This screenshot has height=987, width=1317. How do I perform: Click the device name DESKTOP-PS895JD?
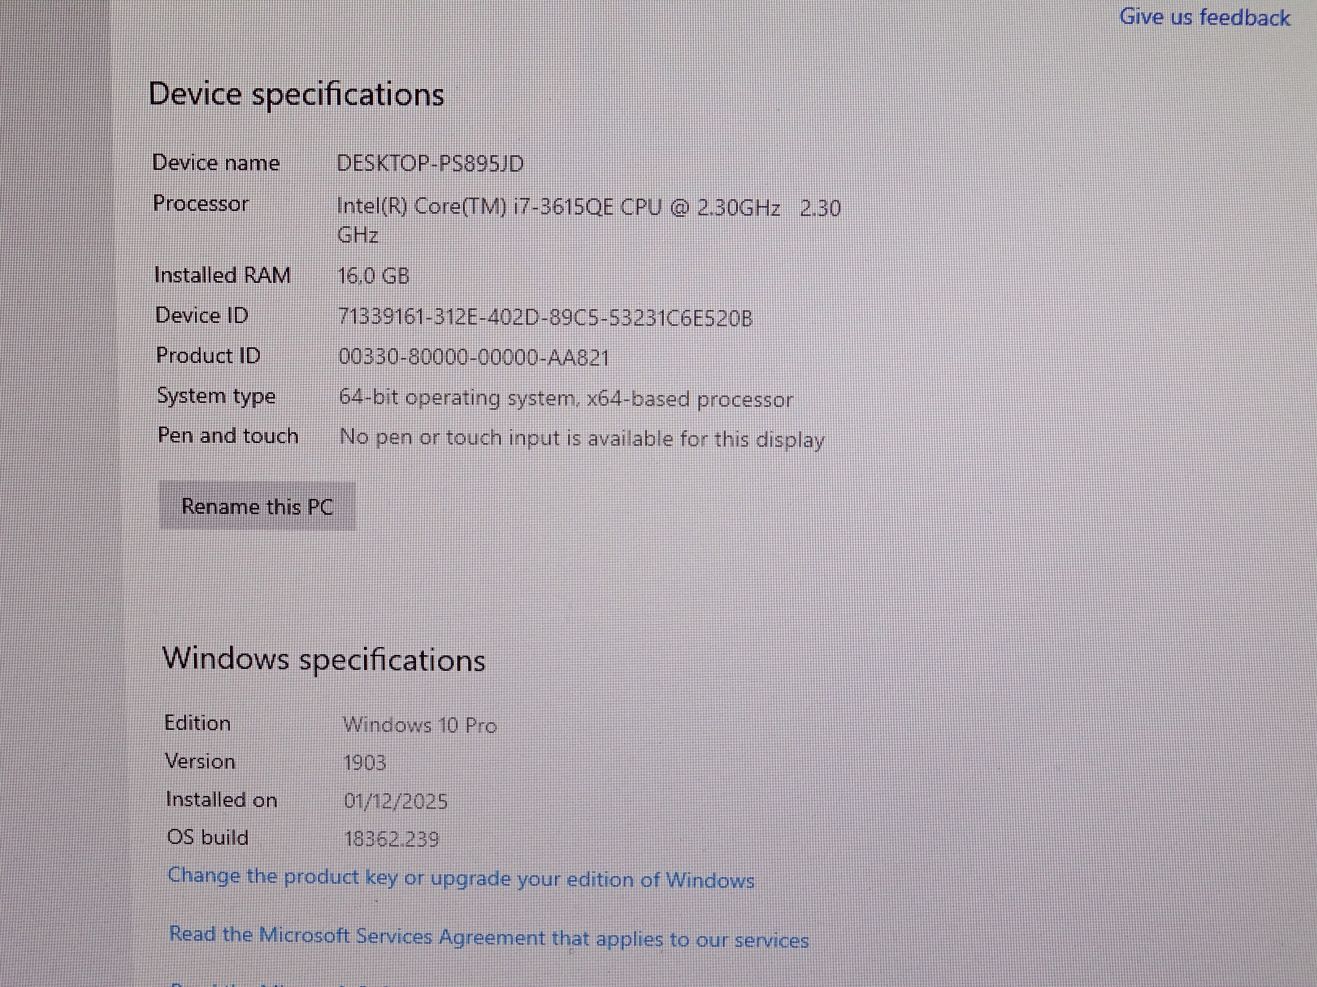tap(430, 164)
